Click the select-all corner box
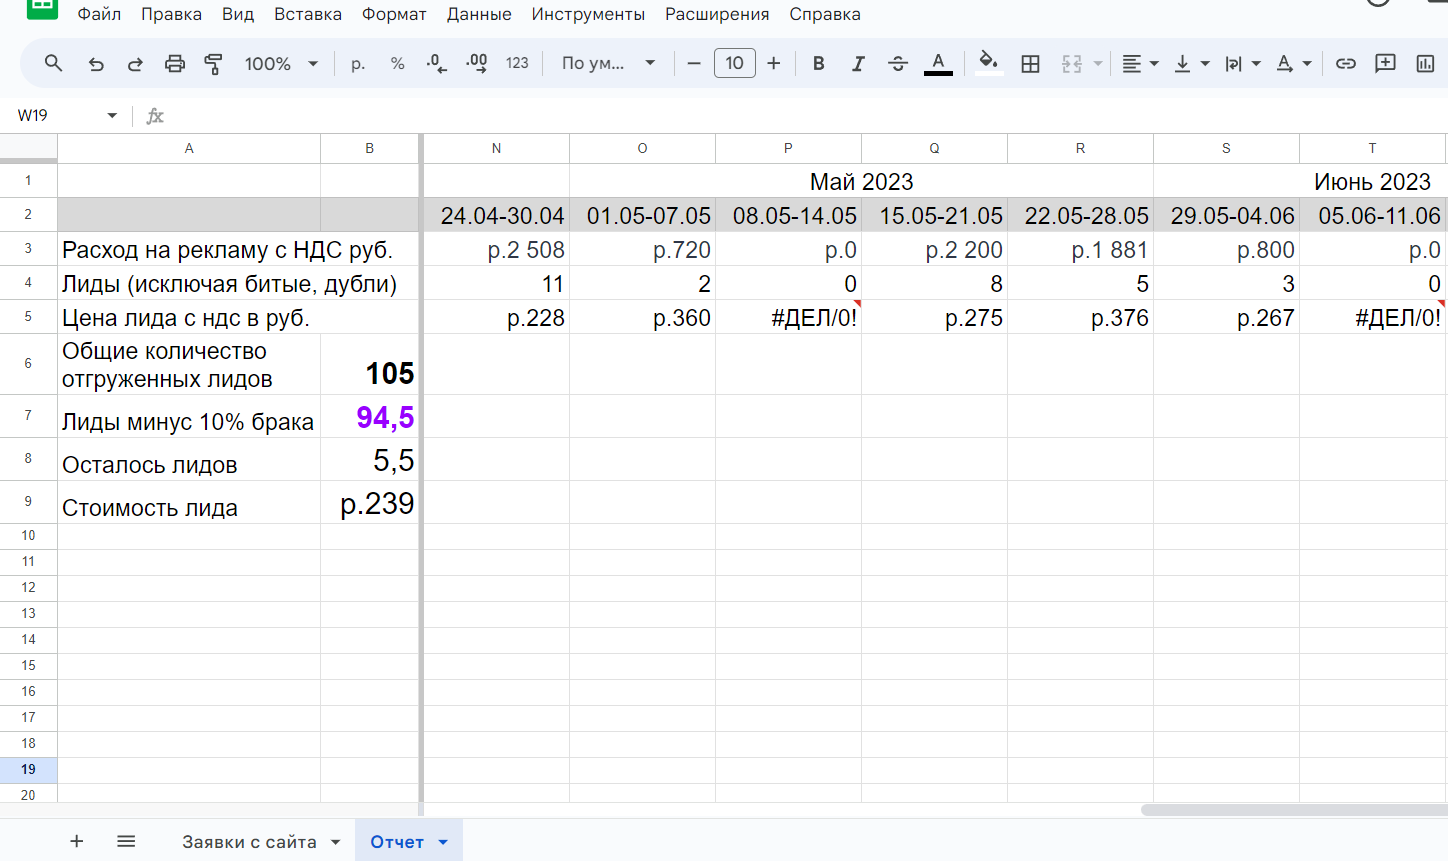 (28, 148)
